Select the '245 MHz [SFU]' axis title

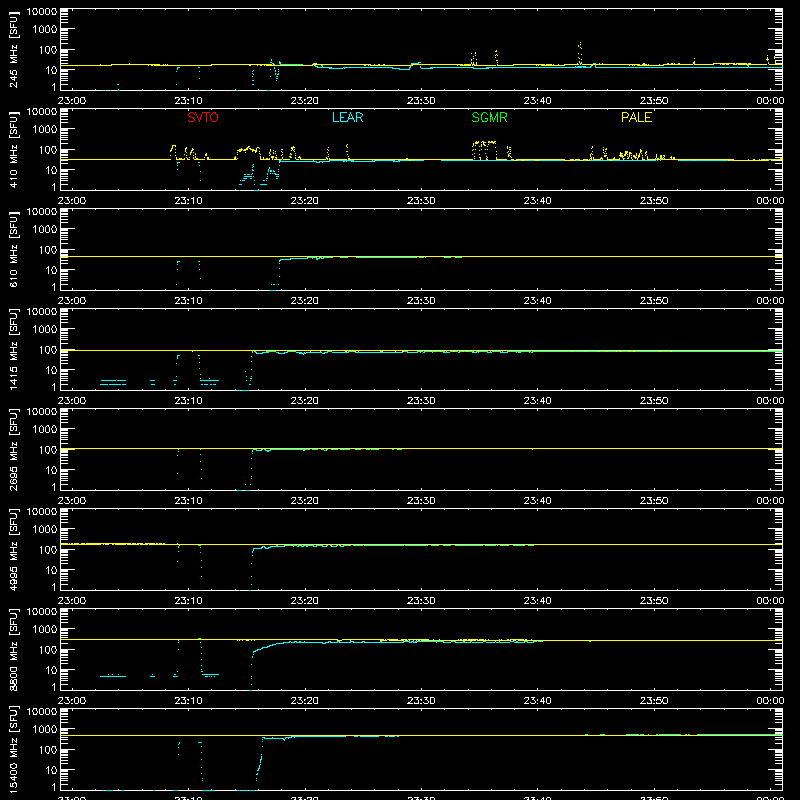pos(14,49)
